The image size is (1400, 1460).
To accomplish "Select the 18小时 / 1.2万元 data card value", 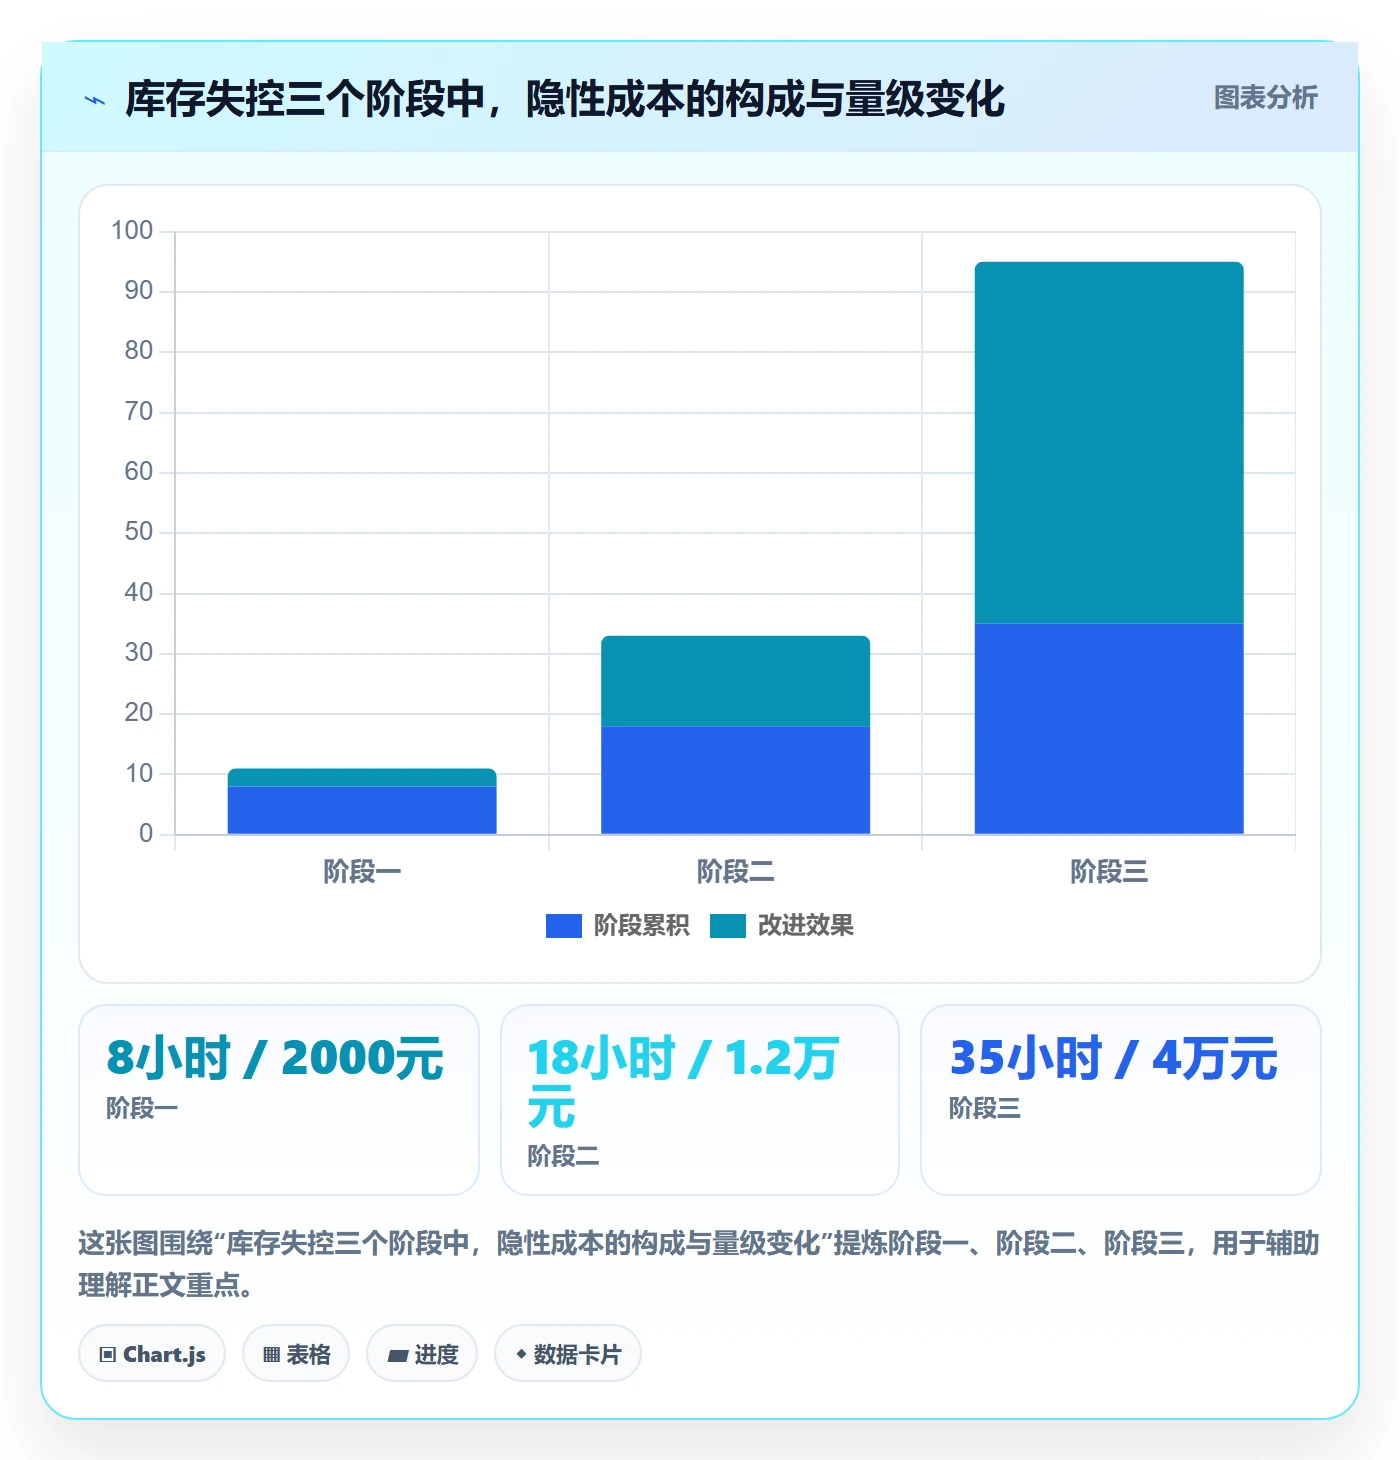I will [x=683, y=1082].
